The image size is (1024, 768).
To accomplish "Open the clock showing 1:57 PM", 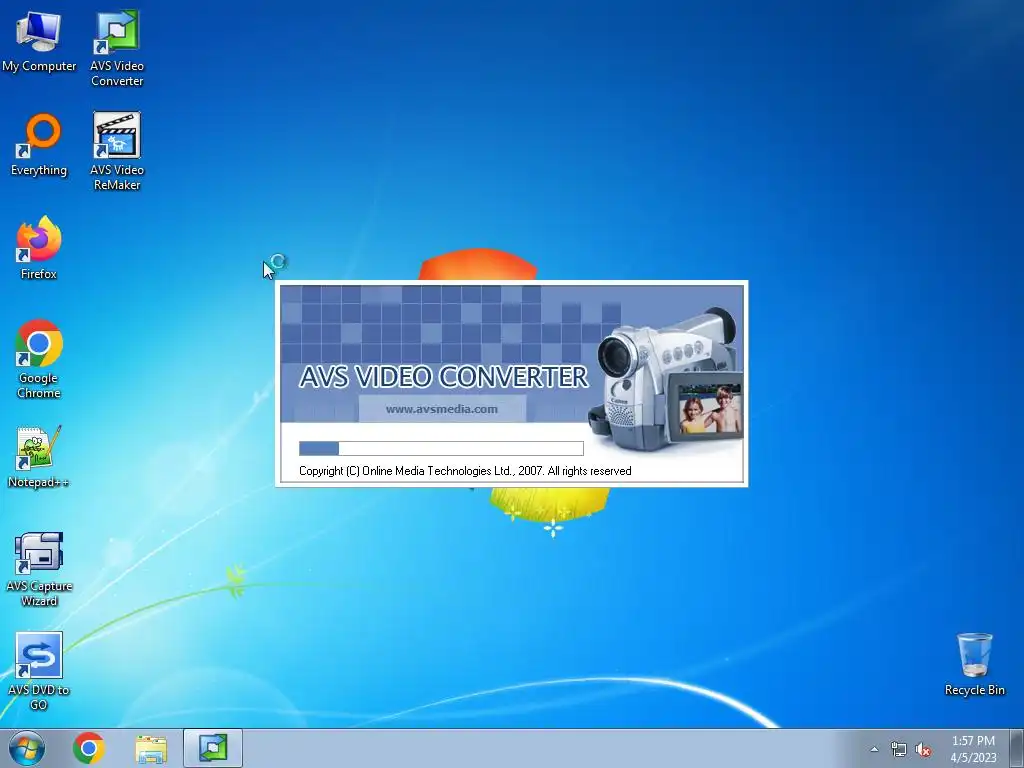I will 973,749.
